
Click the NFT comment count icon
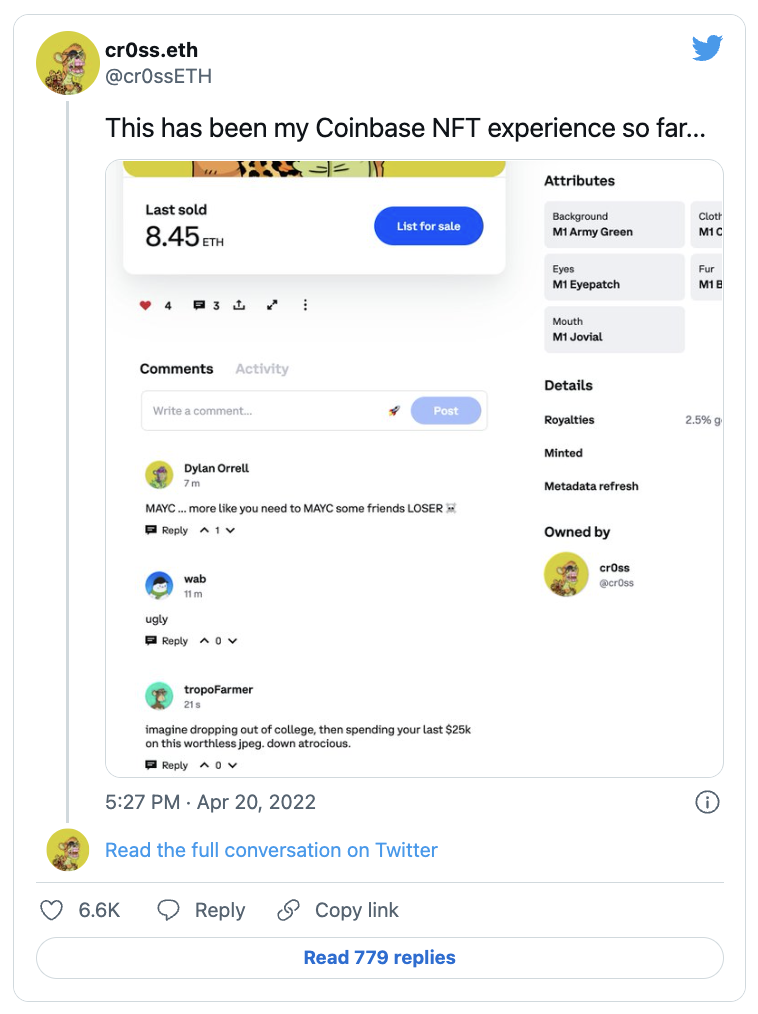[199, 305]
